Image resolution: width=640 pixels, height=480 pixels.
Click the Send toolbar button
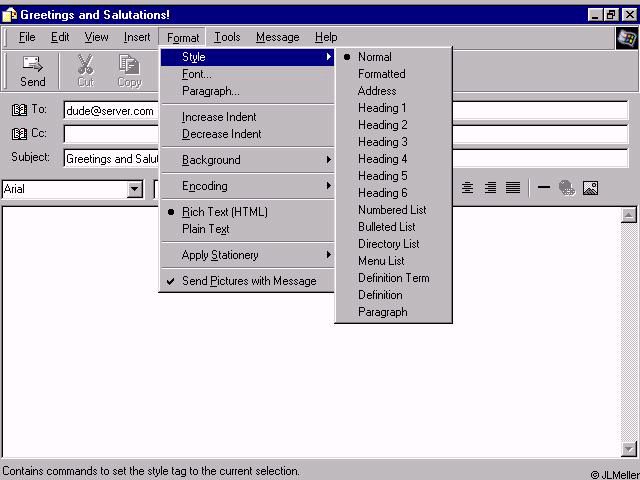(x=32, y=70)
